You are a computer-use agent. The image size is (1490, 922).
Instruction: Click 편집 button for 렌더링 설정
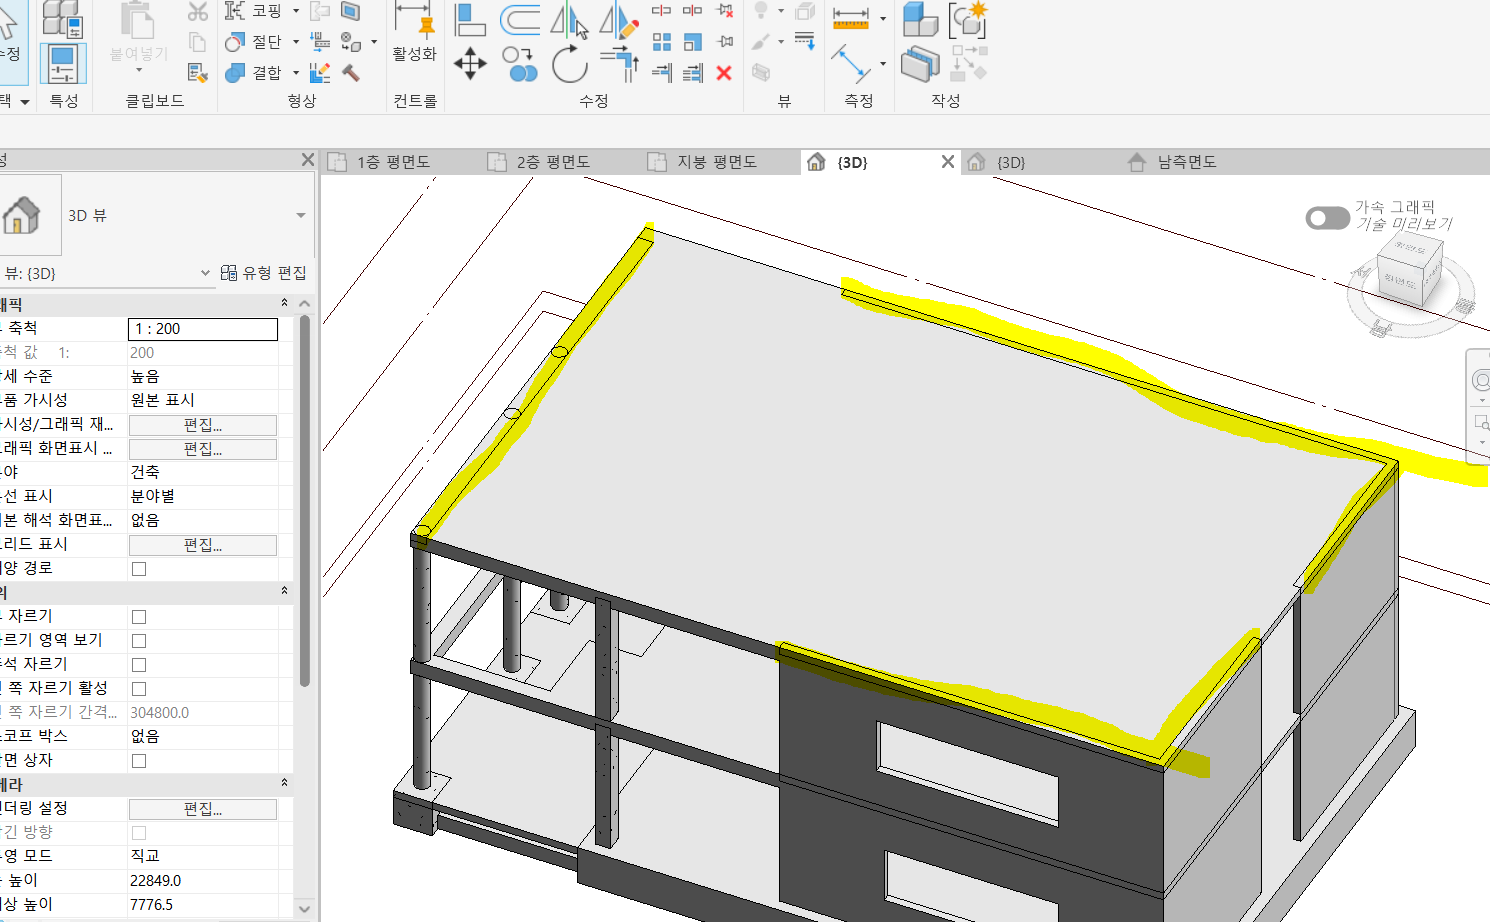coord(203,809)
